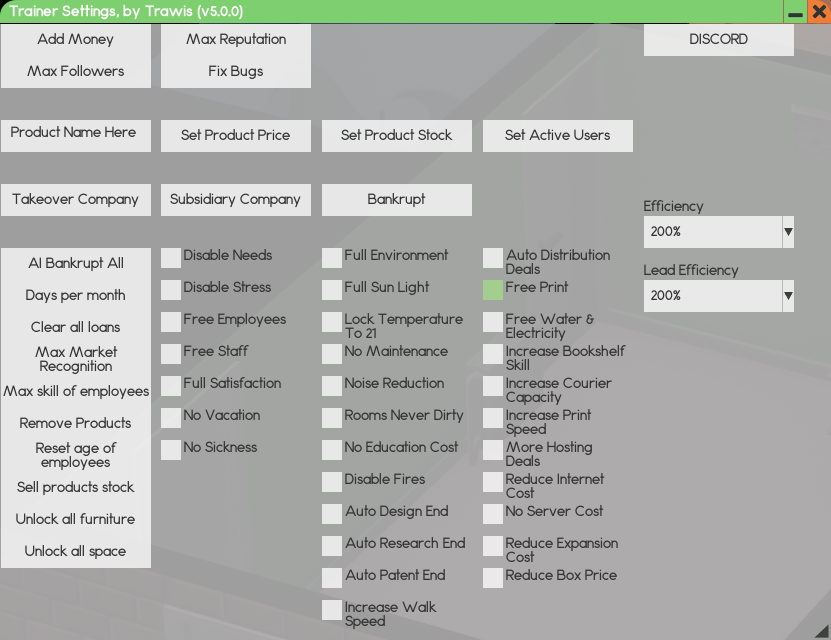The image size is (831, 640).
Task: Enable the Disable Needs checkbox
Action: (x=171, y=258)
